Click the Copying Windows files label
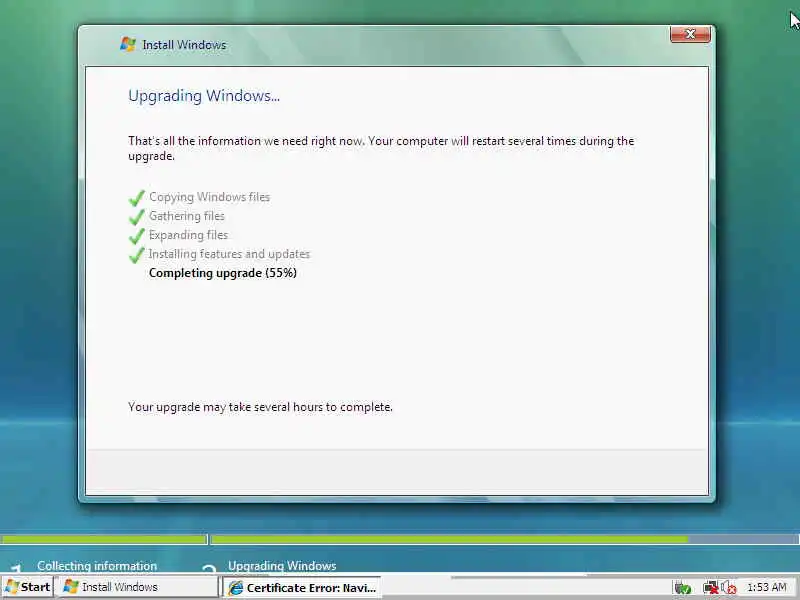The height and width of the screenshot is (600, 800). (209, 197)
